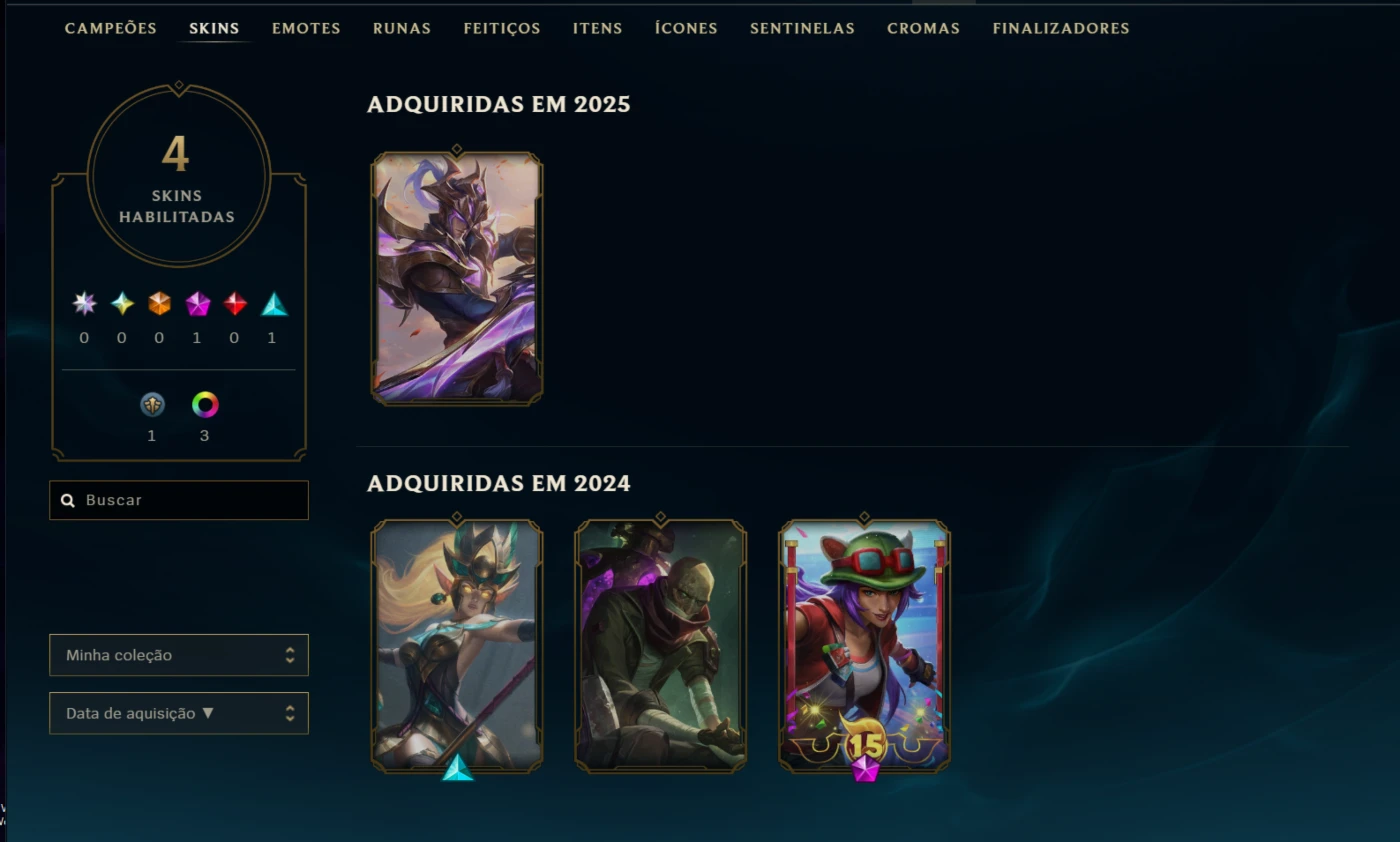Select the Teemo skin with 15 badge
1400x842 pixels.
tap(865, 646)
